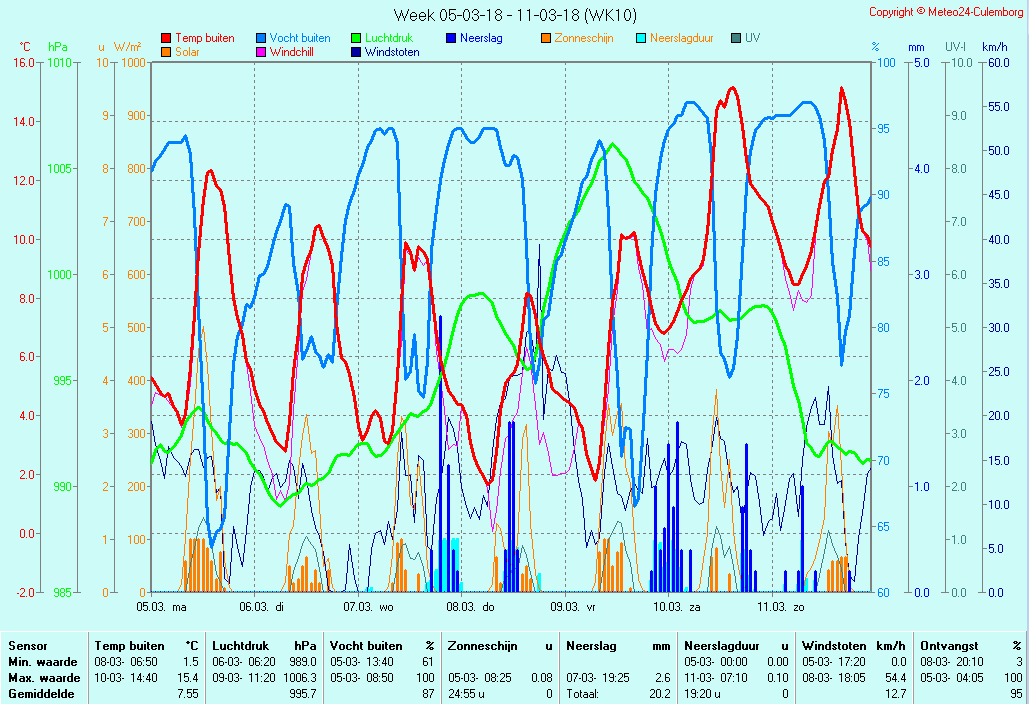Click the blue Vocht buiten legend swatch
The width and height of the screenshot is (1029, 704).
click(261, 38)
